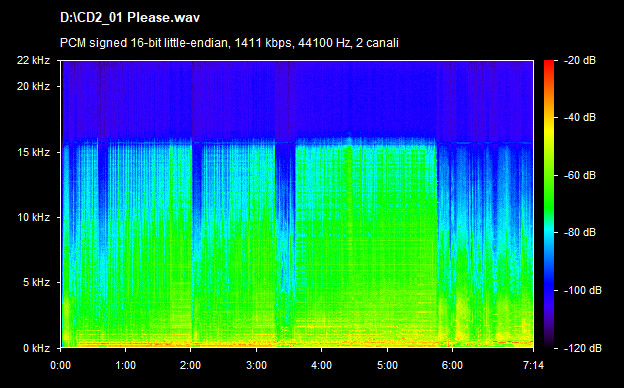Click the file title D:\CD2_01 Please.wav
The image size is (624, 388).
coord(130,18)
